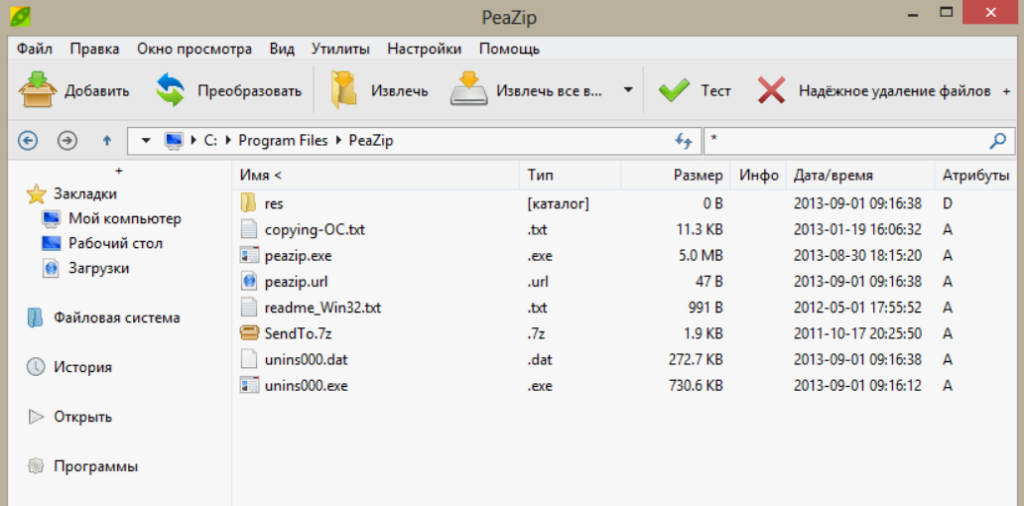
Task: Go back with the left arrow button
Action: pyautogui.click(x=27, y=140)
